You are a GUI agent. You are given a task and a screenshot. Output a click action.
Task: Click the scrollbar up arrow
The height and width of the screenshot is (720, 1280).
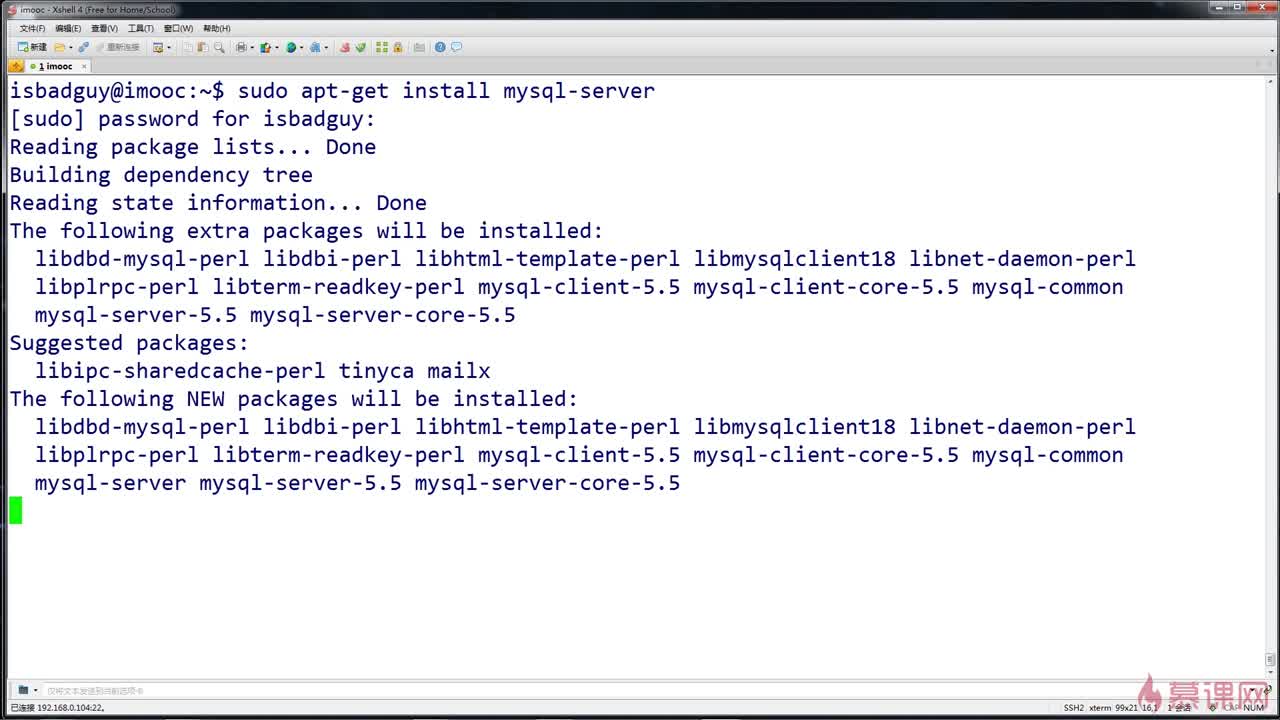pos(1271,82)
